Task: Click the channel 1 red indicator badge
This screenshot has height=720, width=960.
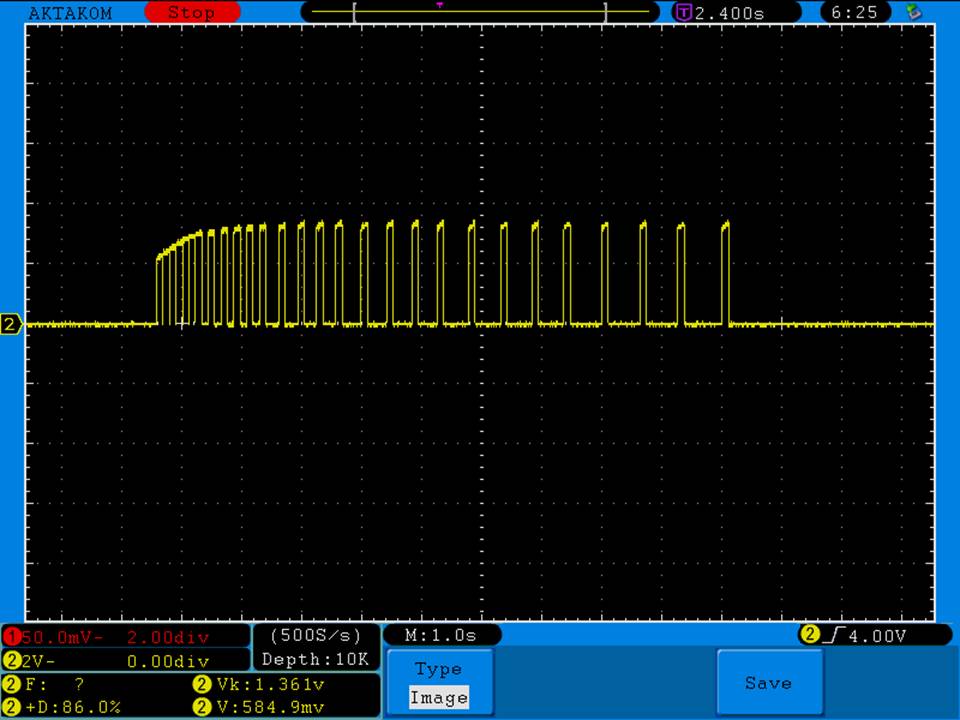Action: (12, 637)
